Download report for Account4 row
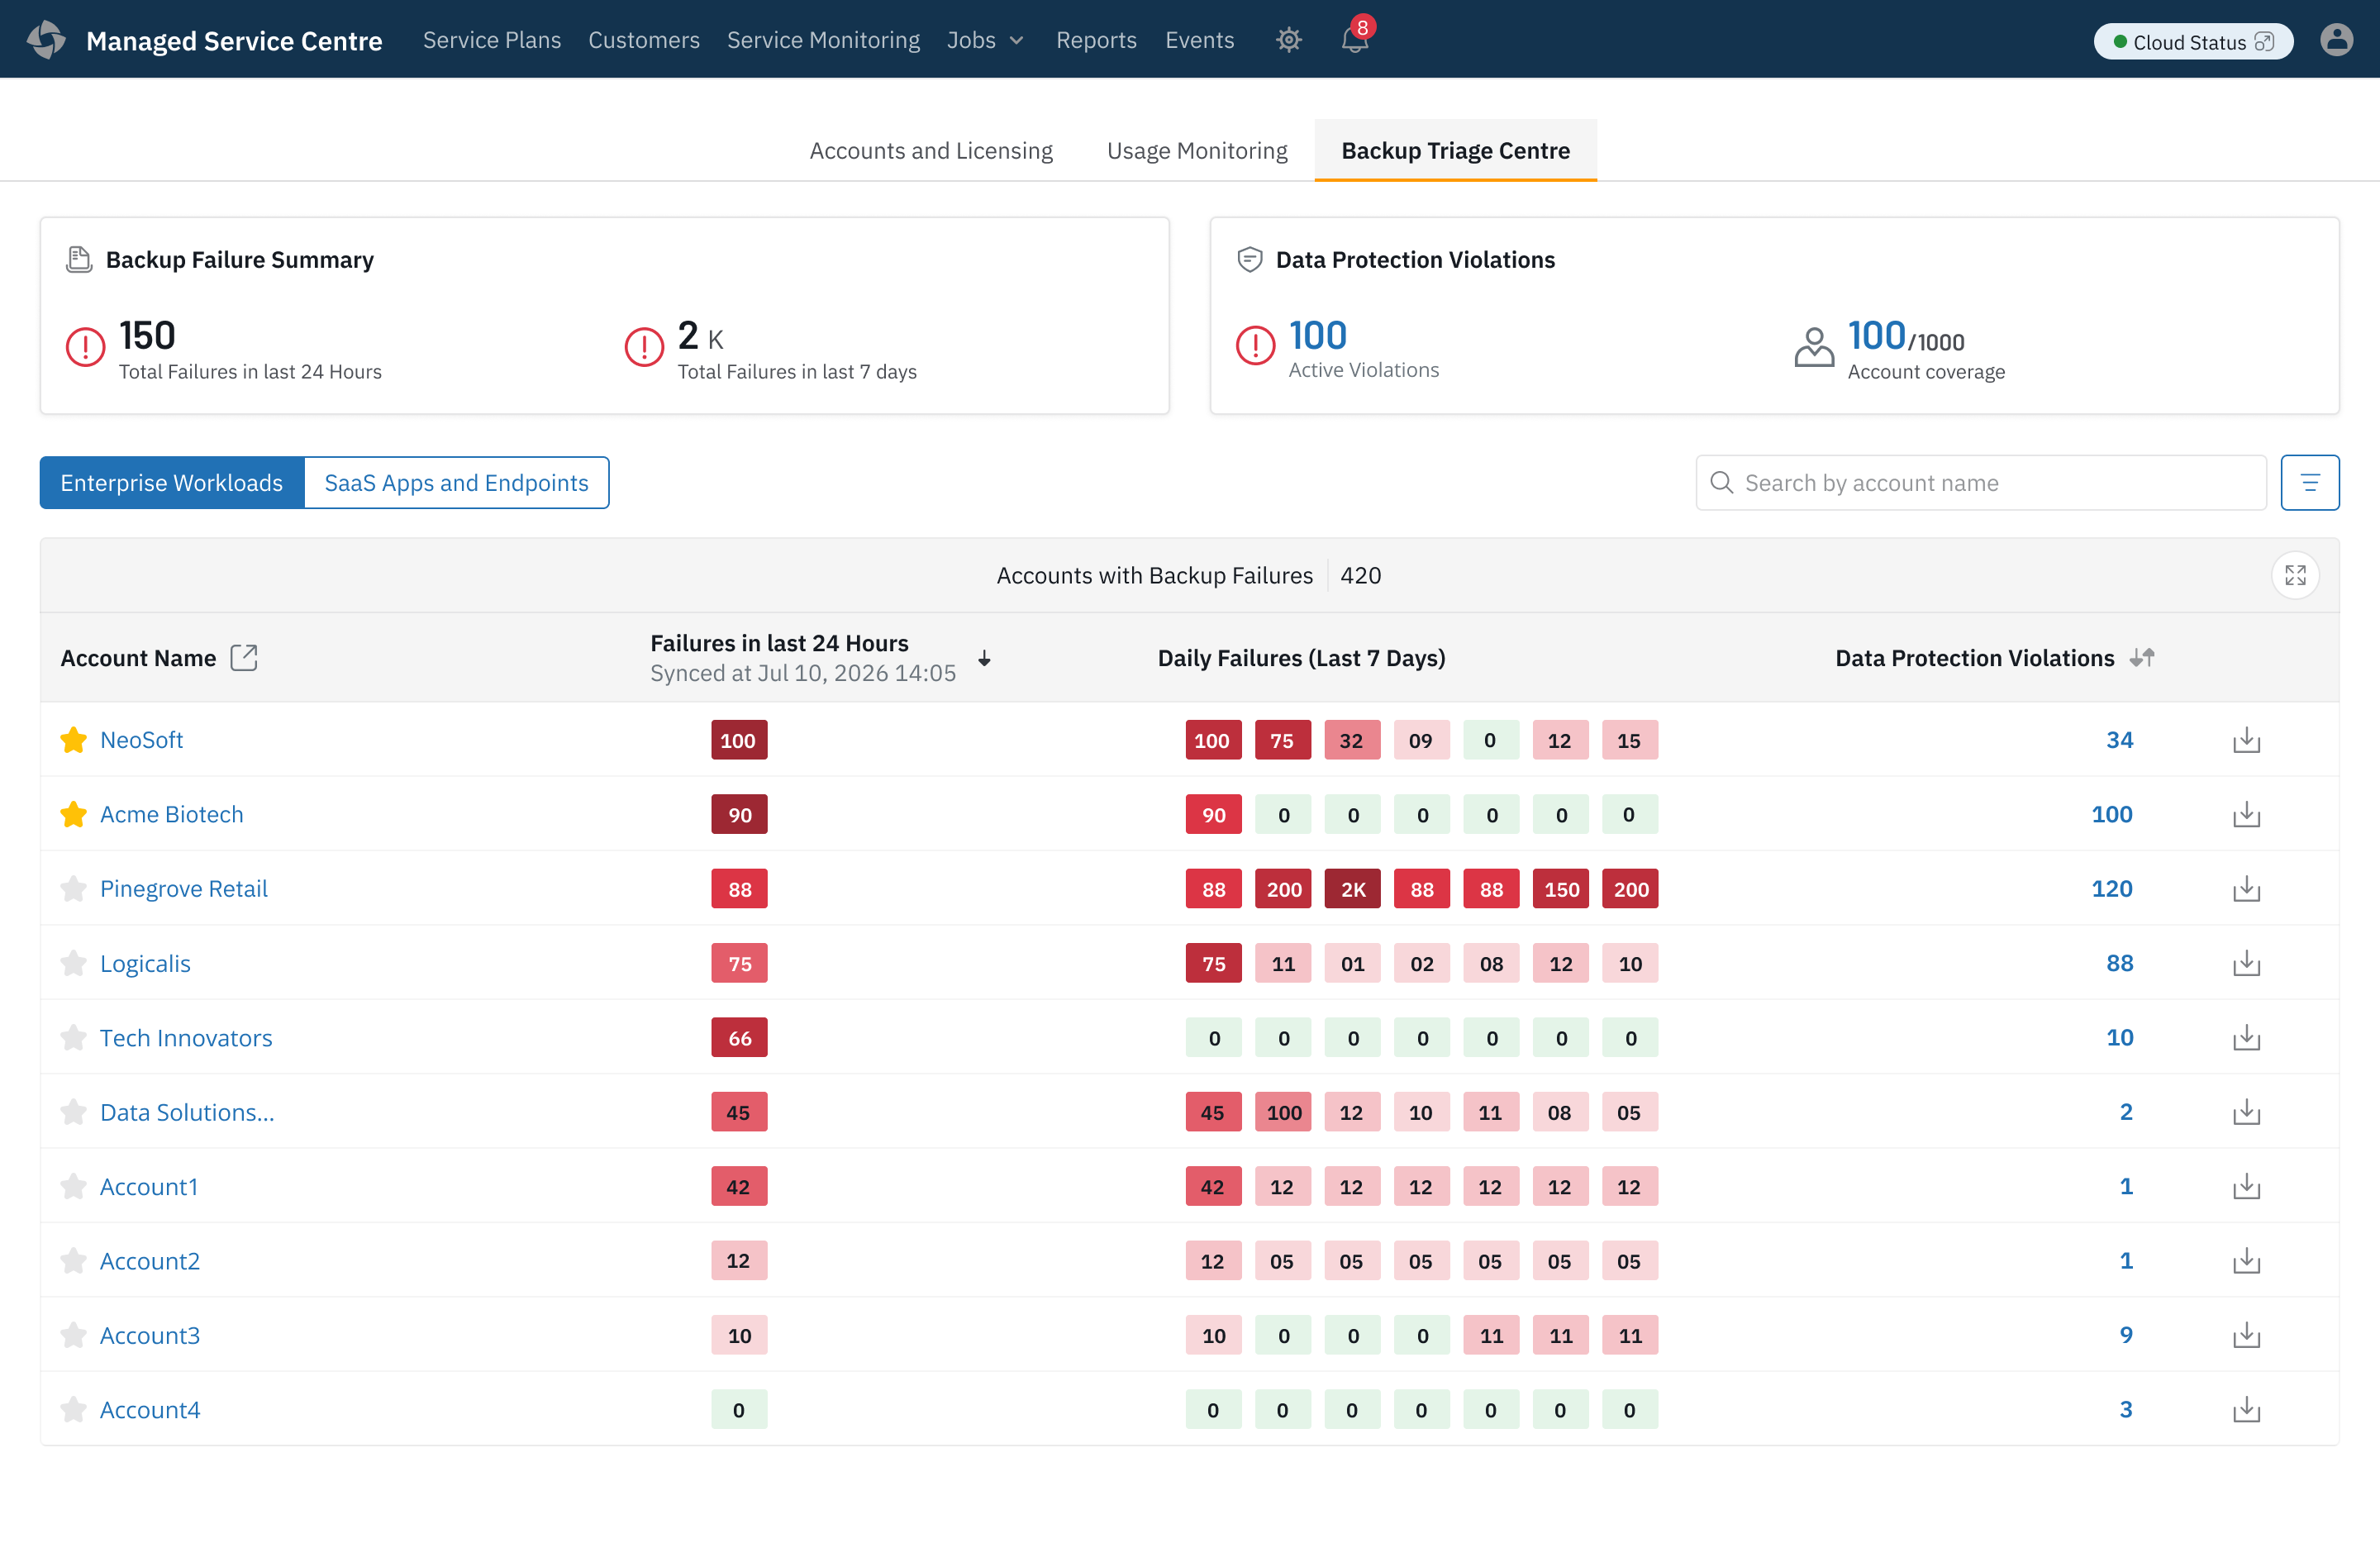 coord(2246,1409)
